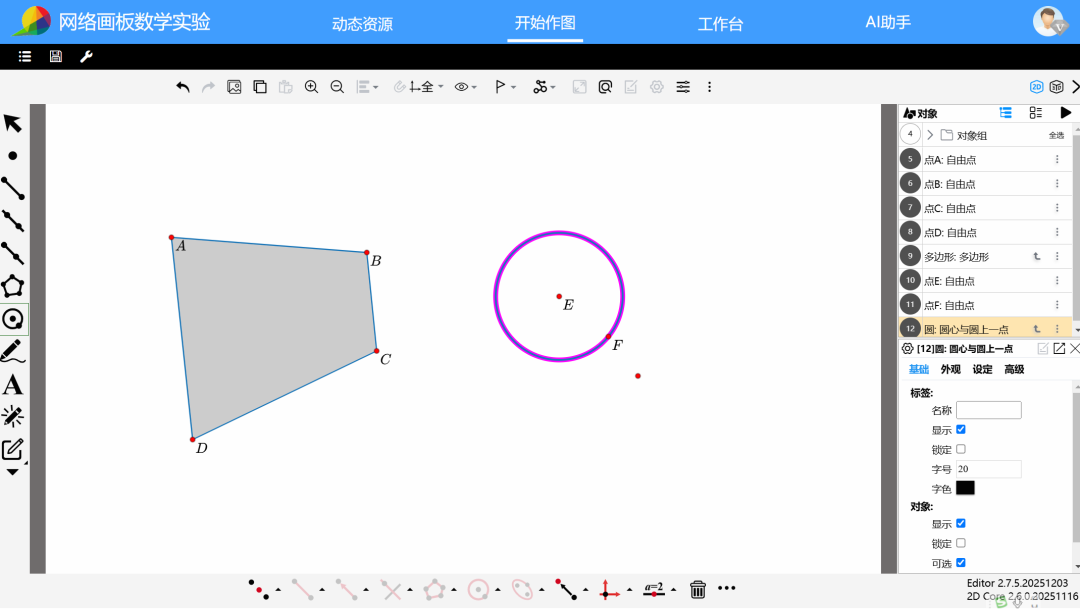Click the save disk icon
The height and width of the screenshot is (609, 1080).
pyautogui.click(x=55, y=57)
